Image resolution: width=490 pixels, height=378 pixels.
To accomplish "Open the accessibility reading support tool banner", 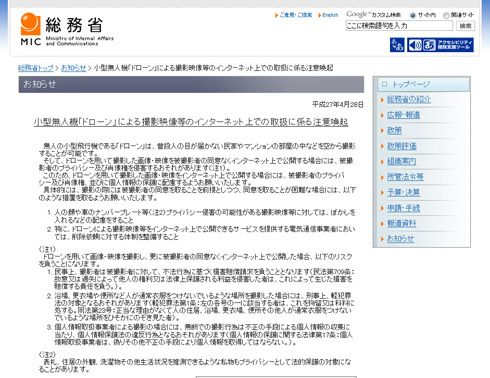I will [x=440, y=45].
